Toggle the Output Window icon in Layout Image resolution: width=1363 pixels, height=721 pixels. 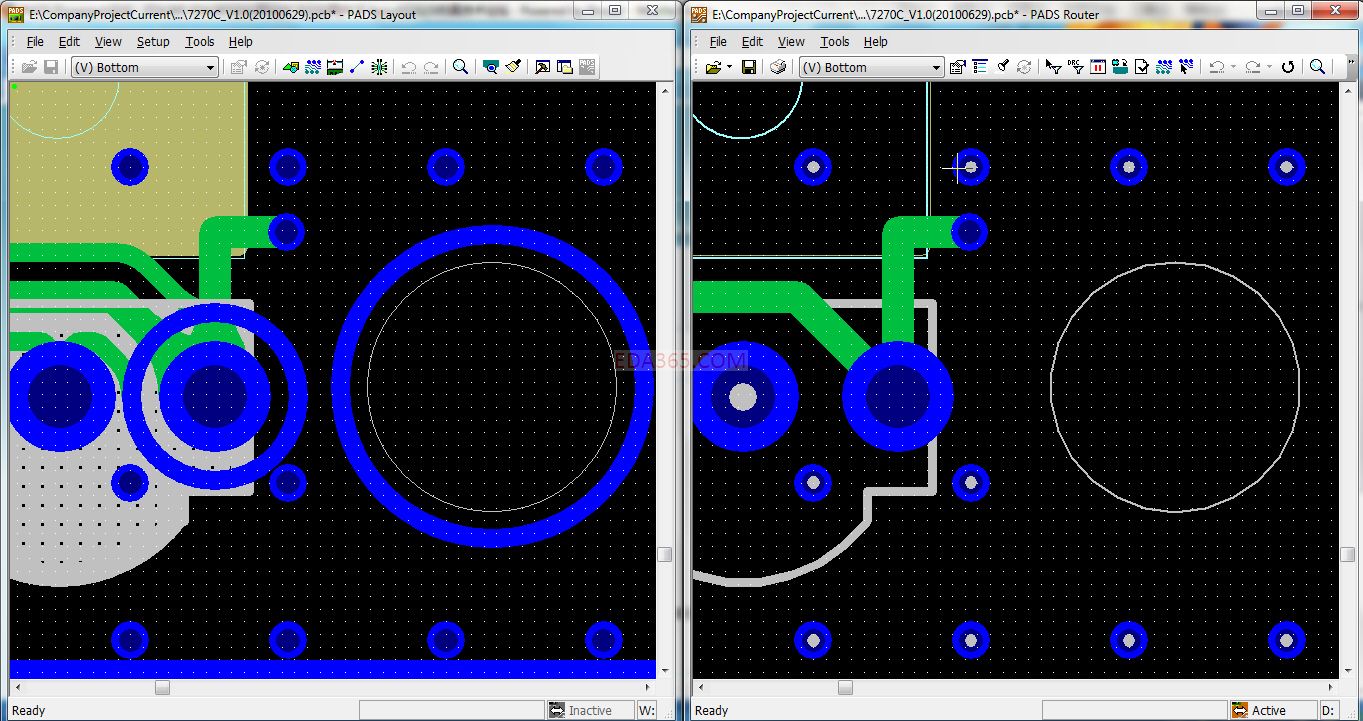click(x=542, y=67)
